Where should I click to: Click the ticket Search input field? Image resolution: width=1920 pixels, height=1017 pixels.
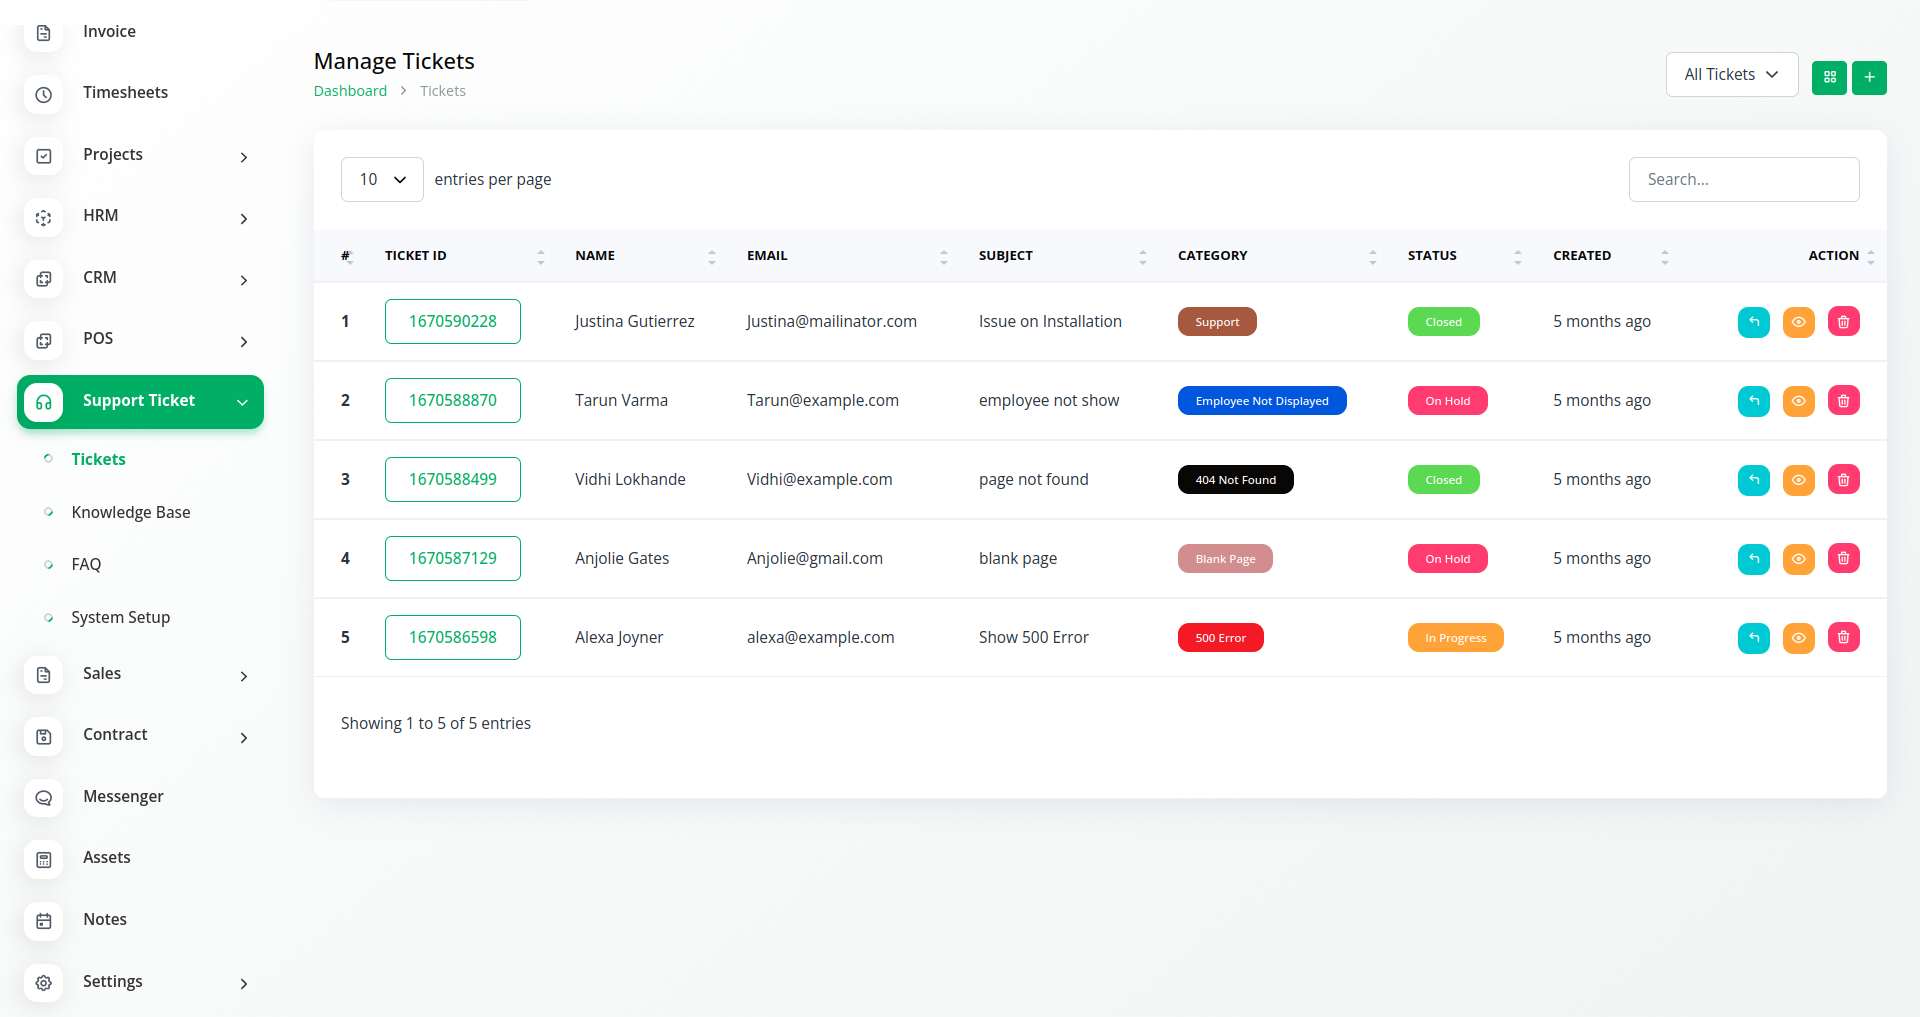click(x=1743, y=180)
